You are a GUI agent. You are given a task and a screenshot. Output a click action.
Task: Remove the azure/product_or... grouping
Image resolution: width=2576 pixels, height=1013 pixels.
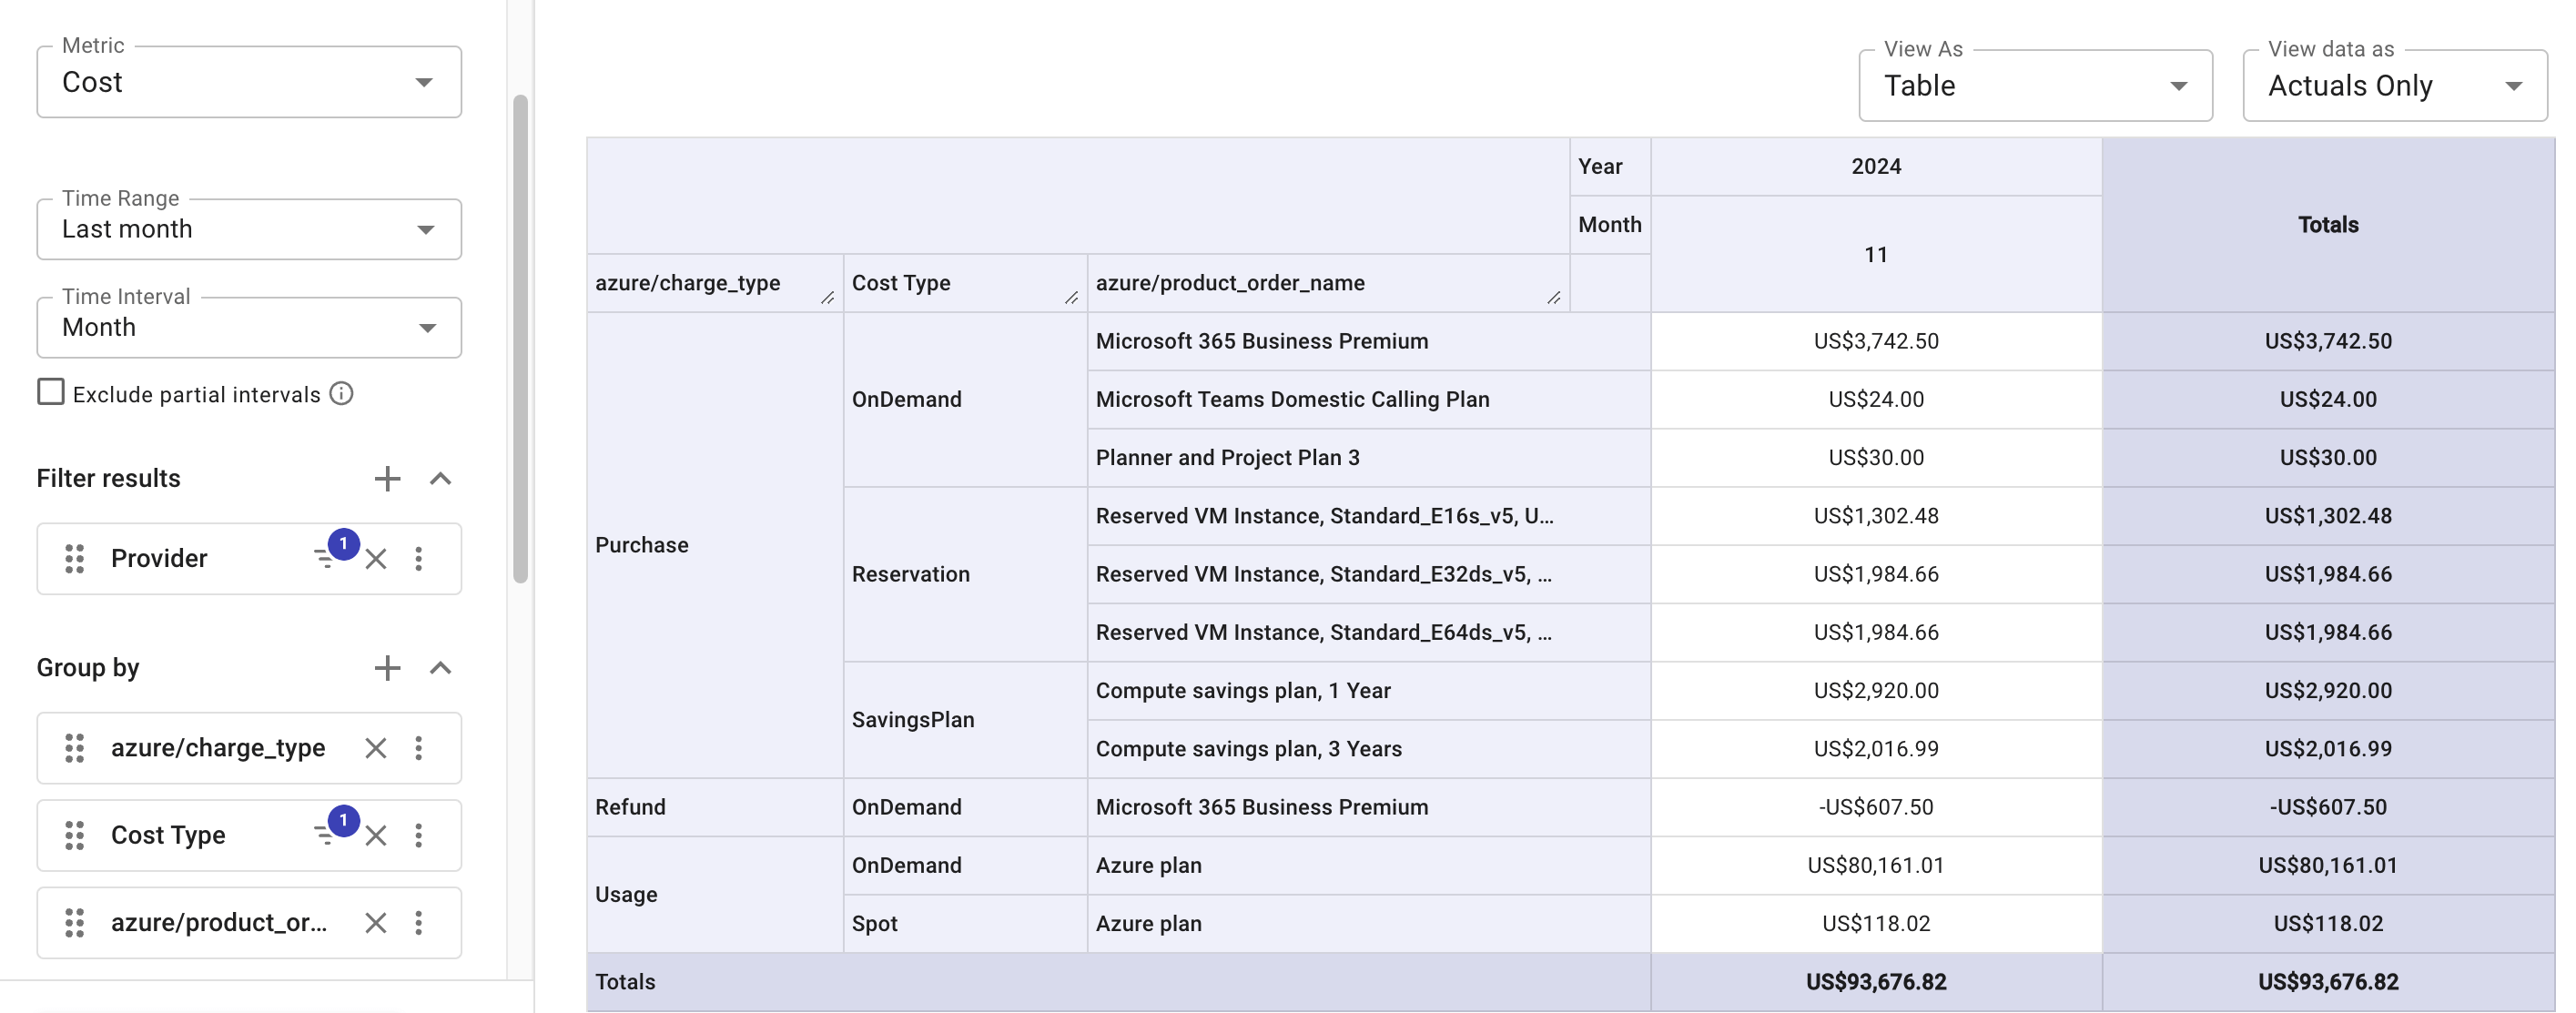pyautogui.click(x=376, y=923)
